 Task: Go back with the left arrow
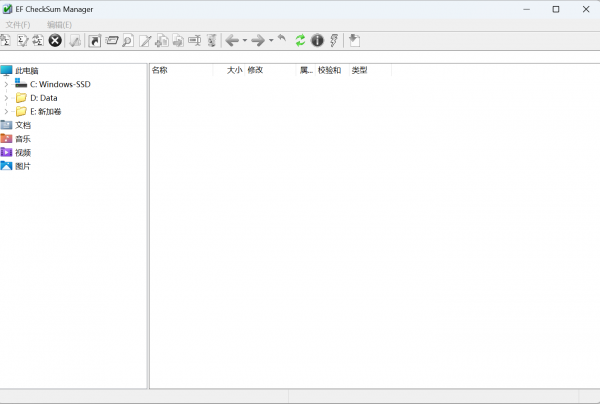click(232, 40)
